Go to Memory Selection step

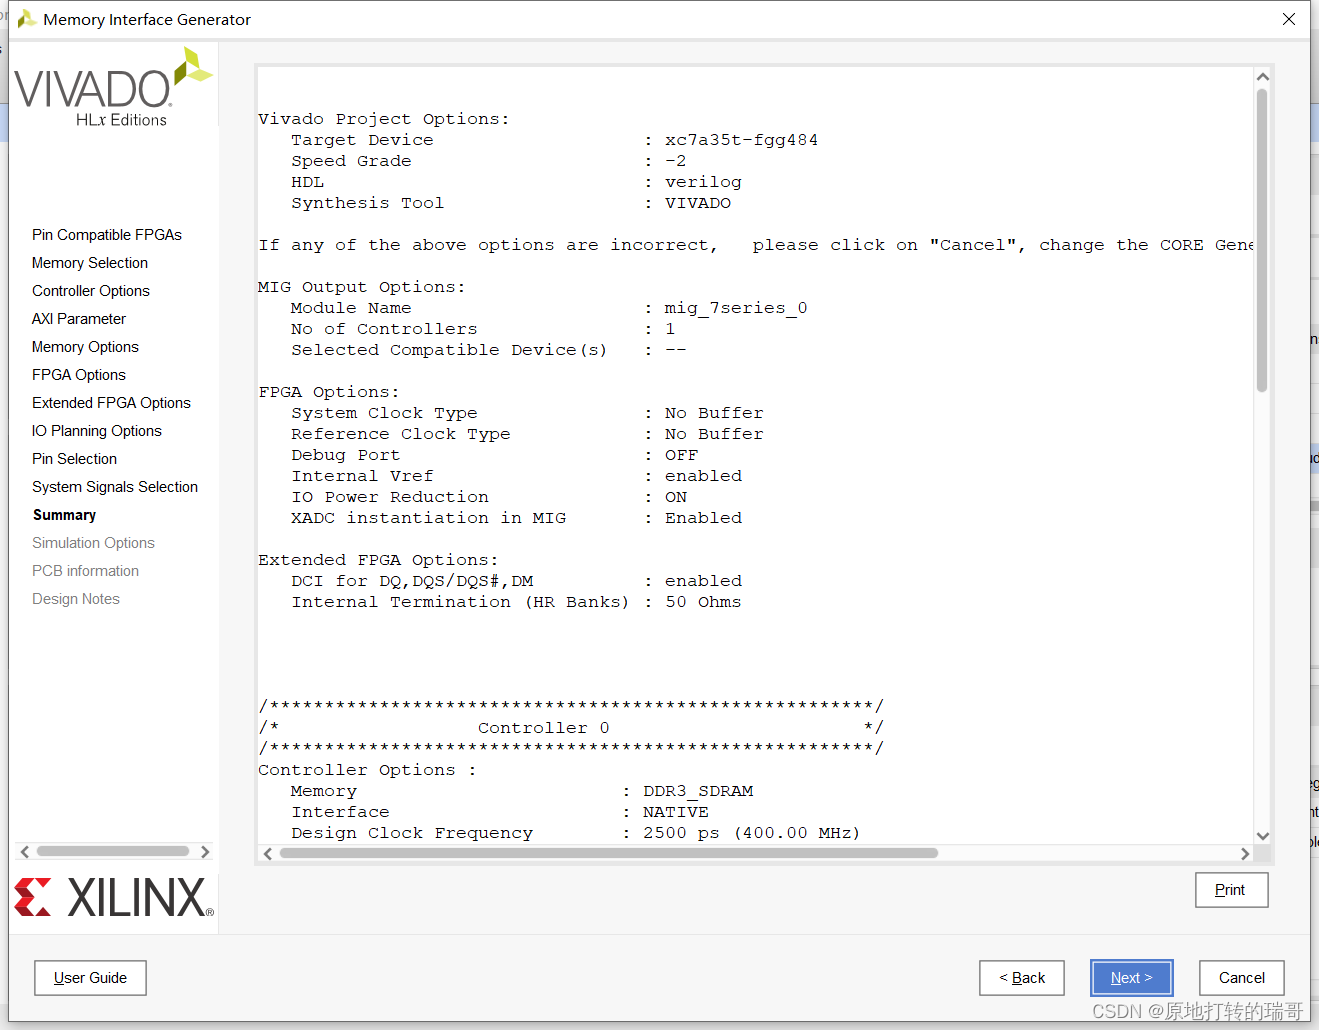[90, 263]
